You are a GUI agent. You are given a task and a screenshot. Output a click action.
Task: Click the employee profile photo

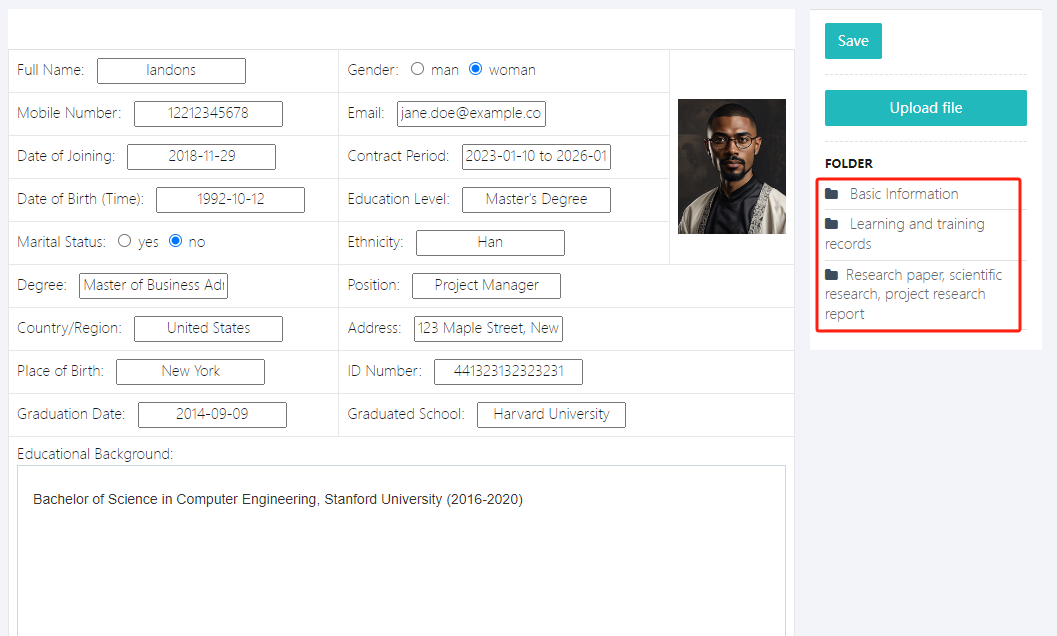[x=731, y=166]
